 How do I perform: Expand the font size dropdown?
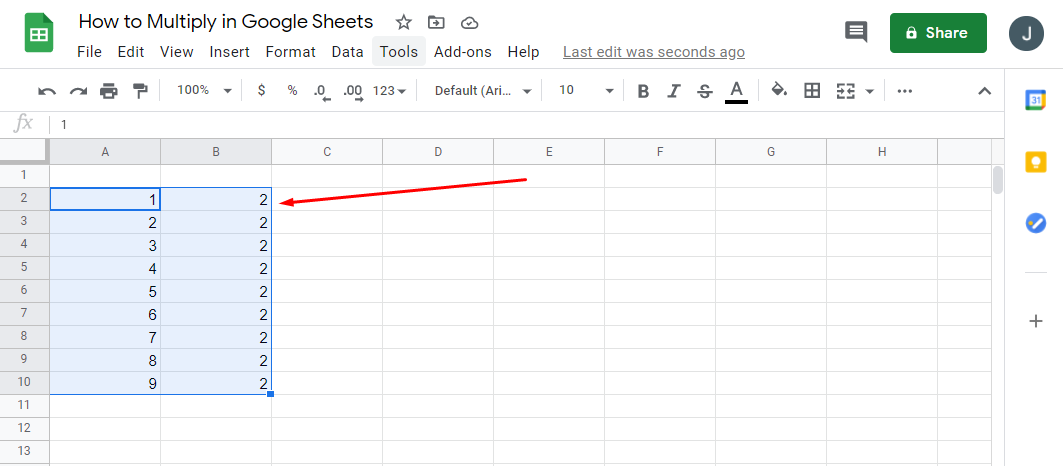(586, 91)
